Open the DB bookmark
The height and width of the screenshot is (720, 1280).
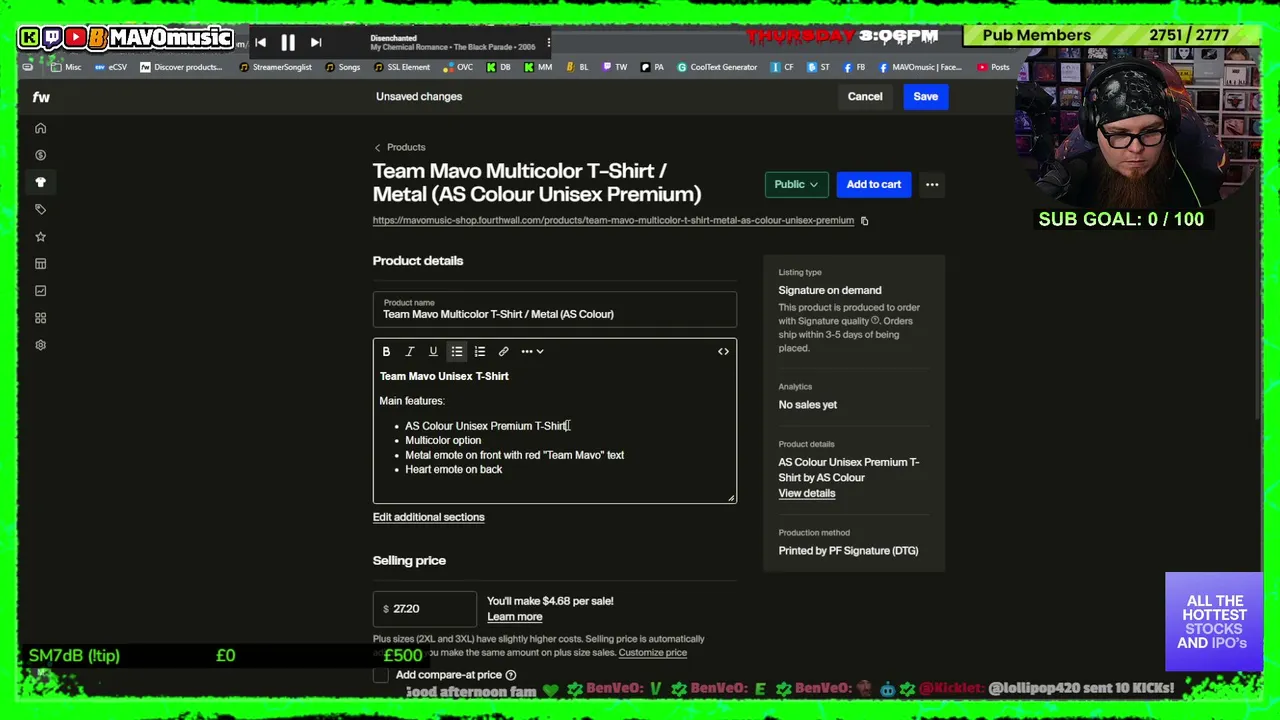(x=498, y=67)
